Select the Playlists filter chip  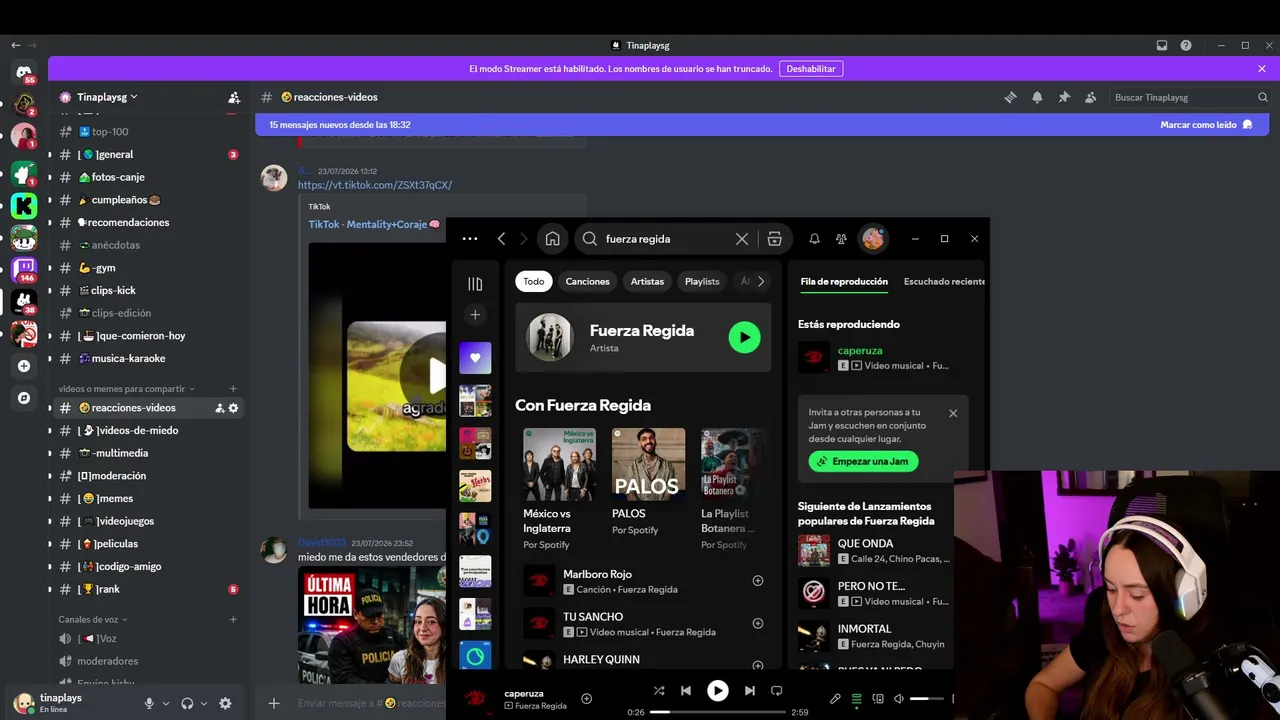pos(702,281)
